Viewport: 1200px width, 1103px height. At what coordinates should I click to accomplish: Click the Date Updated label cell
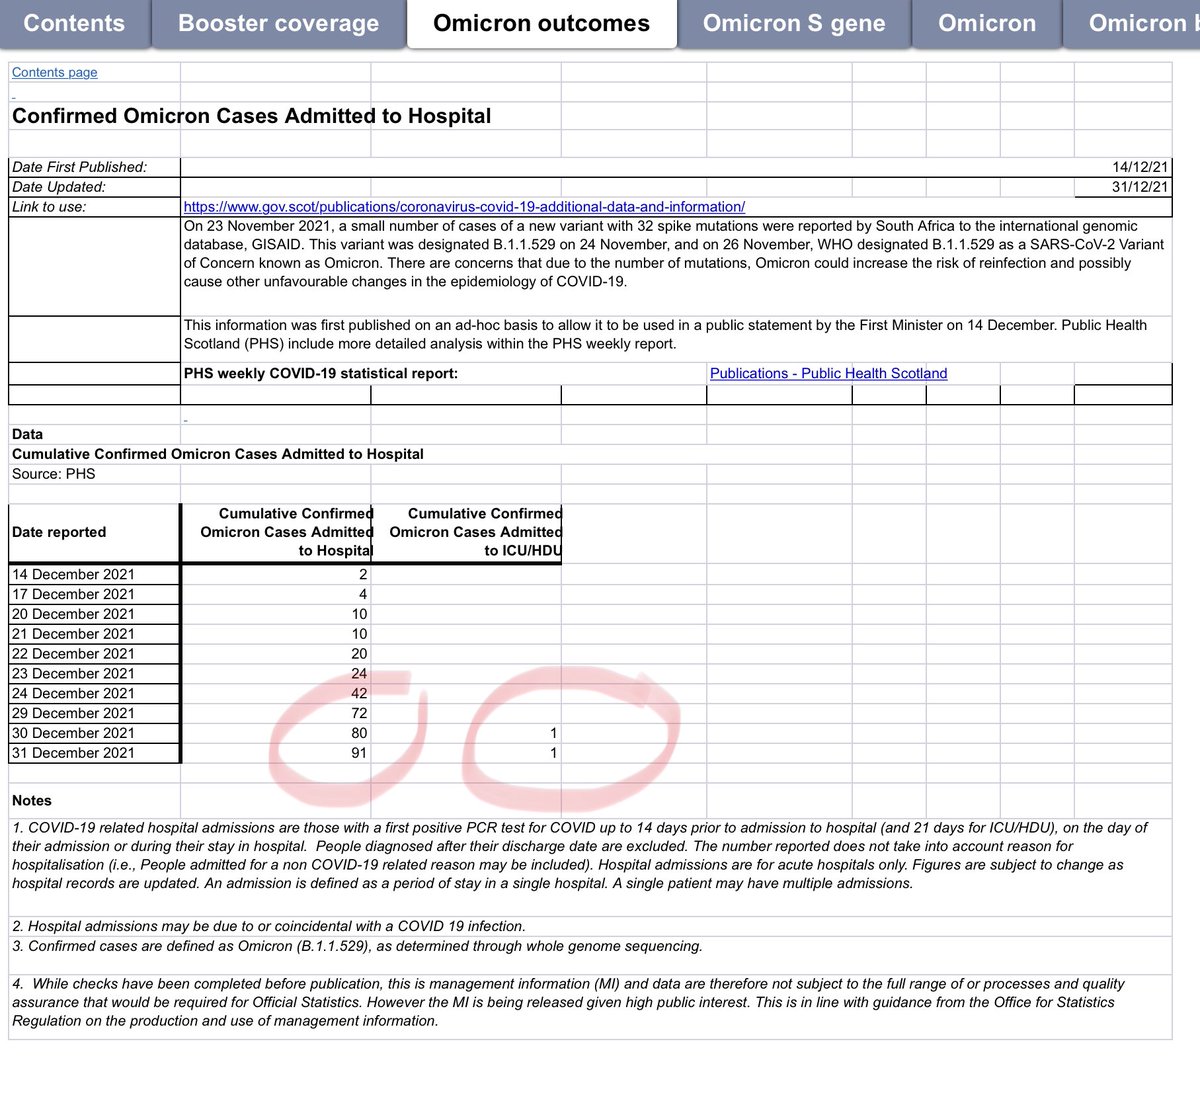coord(95,187)
